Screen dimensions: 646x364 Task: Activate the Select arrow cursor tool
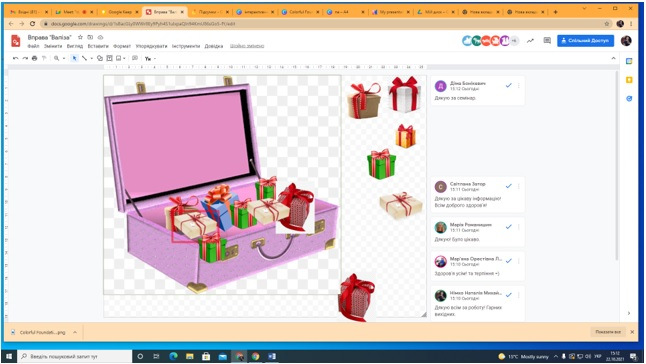click(x=75, y=58)
